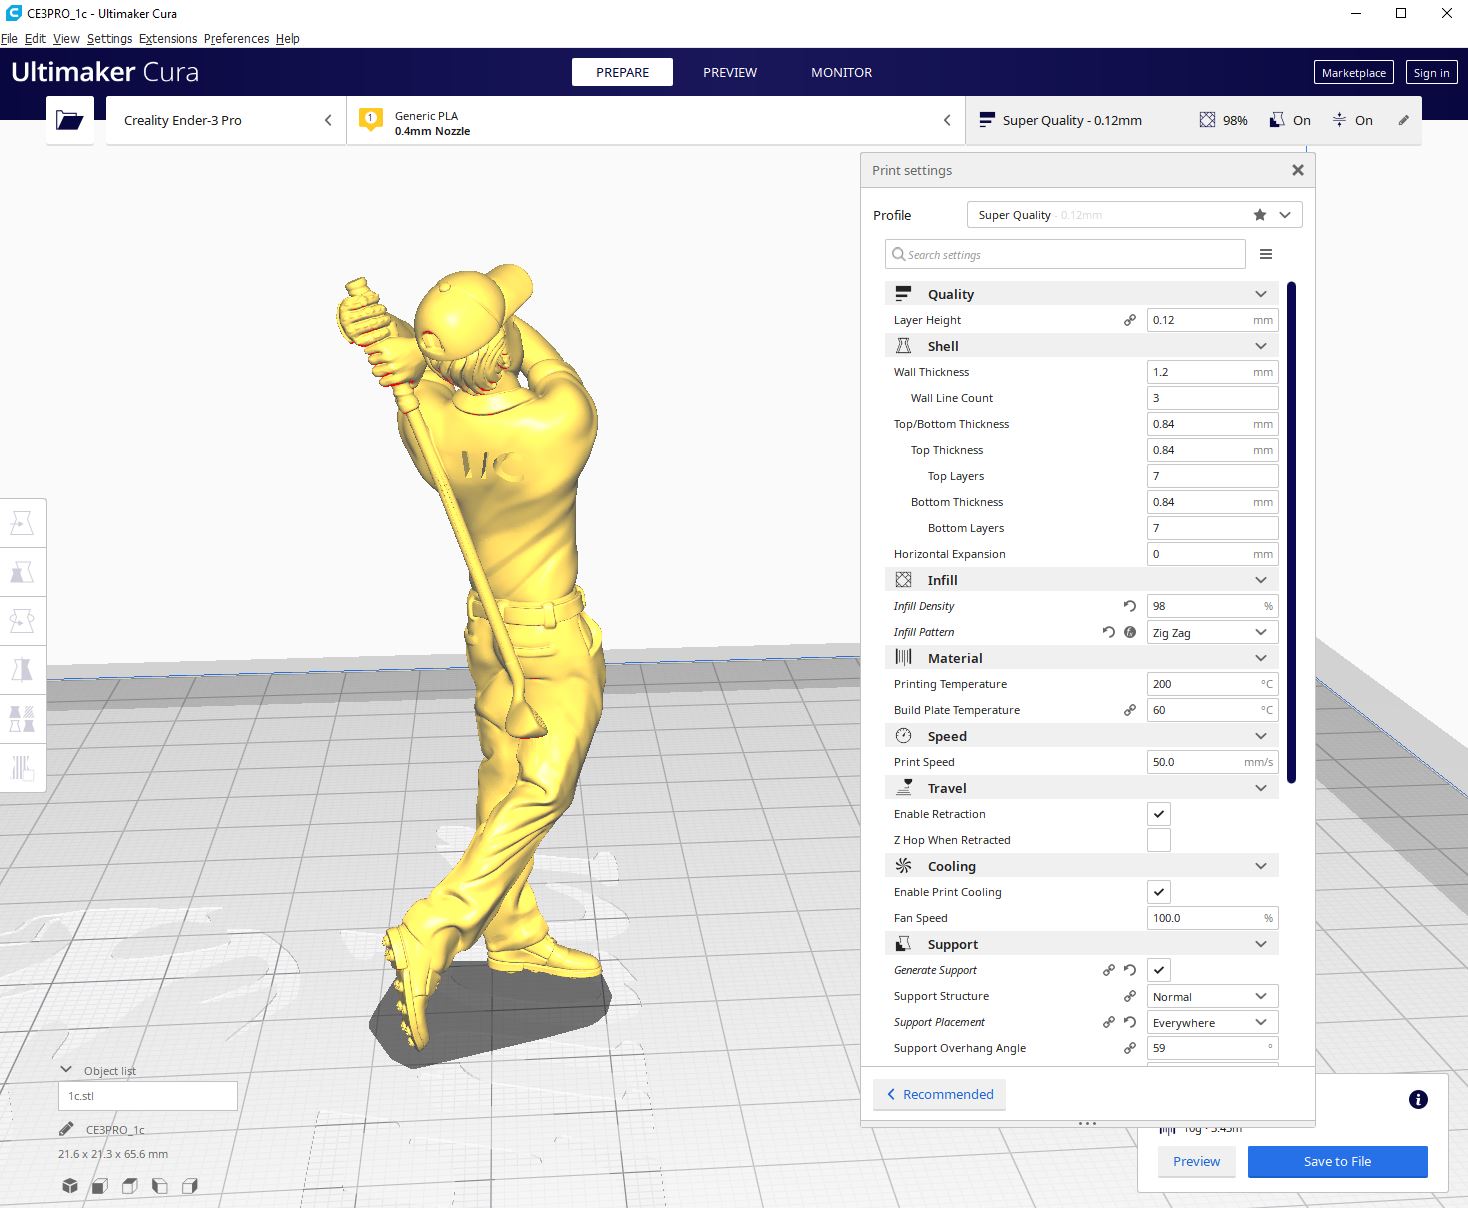1468x1208 pixels.
Task: Click the info icon above Save to File
Action: tap(1417, 1100)
